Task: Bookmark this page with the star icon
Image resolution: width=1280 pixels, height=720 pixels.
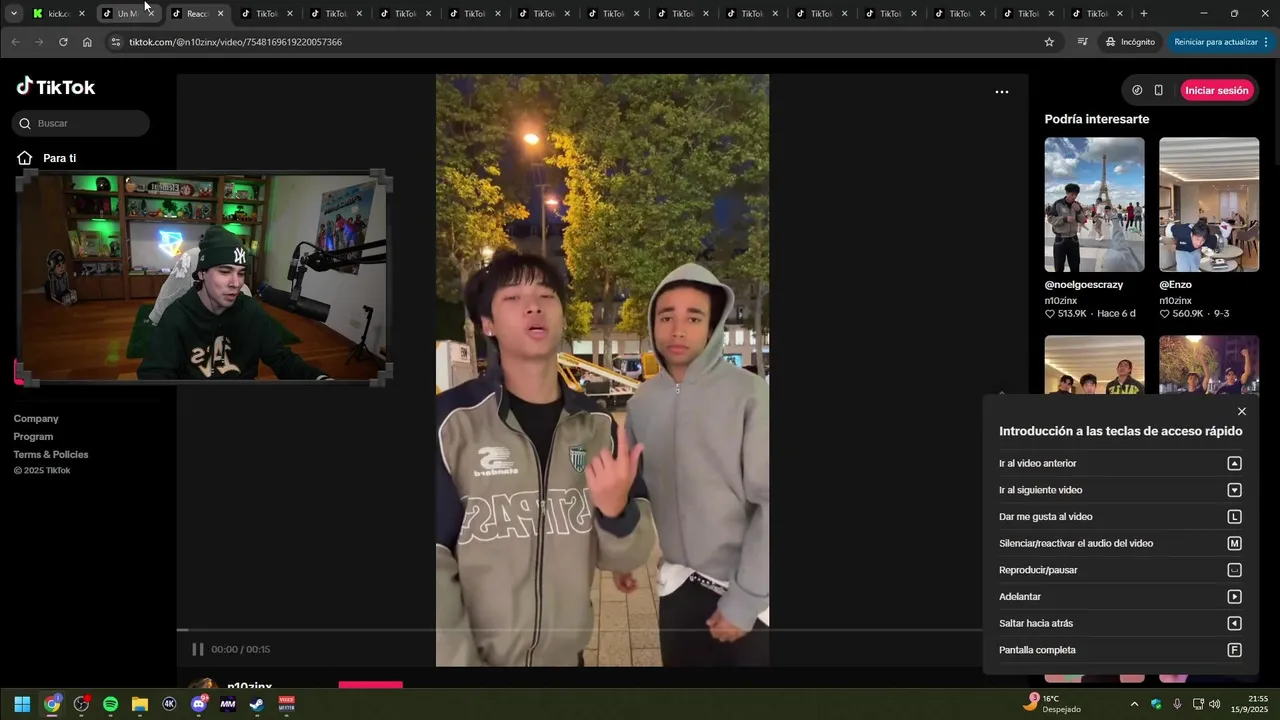Action: [1049, 42]
